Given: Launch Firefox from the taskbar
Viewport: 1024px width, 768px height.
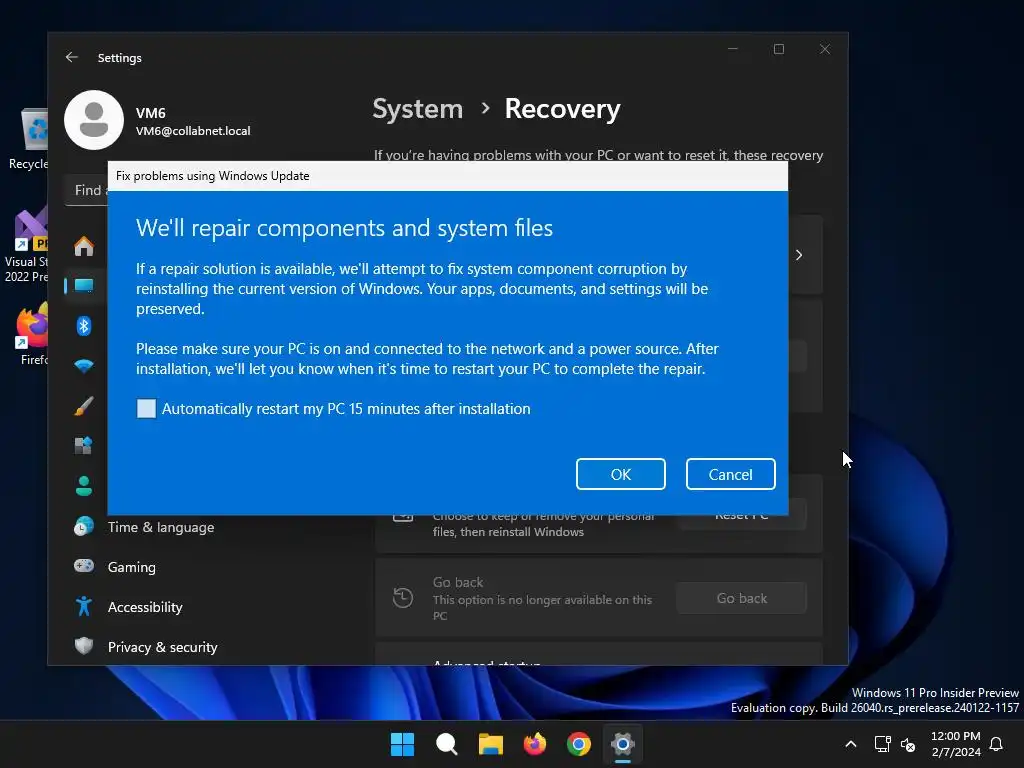Looking at the screenshot, I should tap(535, 744).
